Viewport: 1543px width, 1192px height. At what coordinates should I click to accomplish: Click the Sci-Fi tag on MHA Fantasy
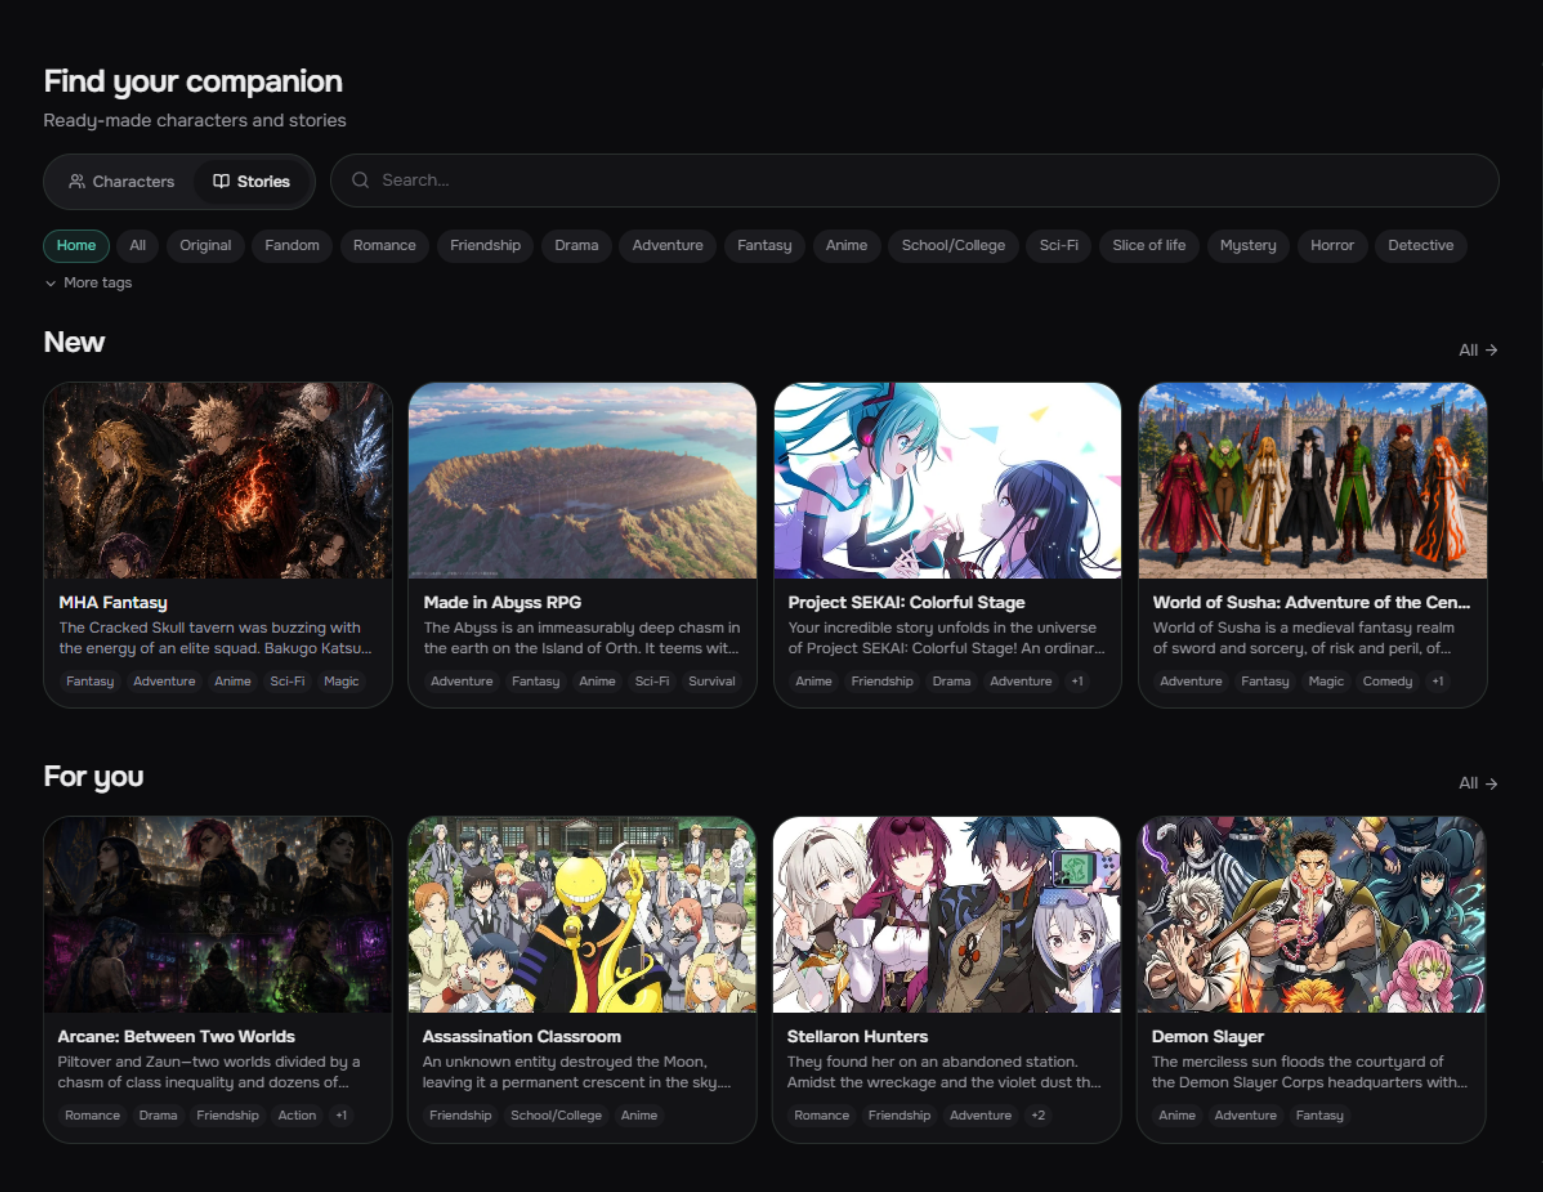(287, 681)
